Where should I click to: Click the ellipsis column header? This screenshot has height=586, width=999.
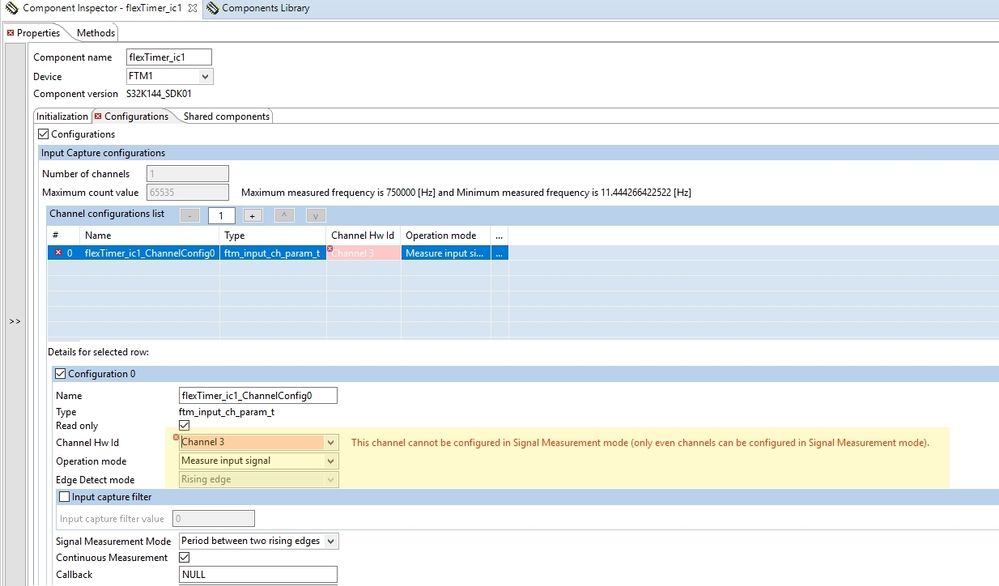(500, 235)
